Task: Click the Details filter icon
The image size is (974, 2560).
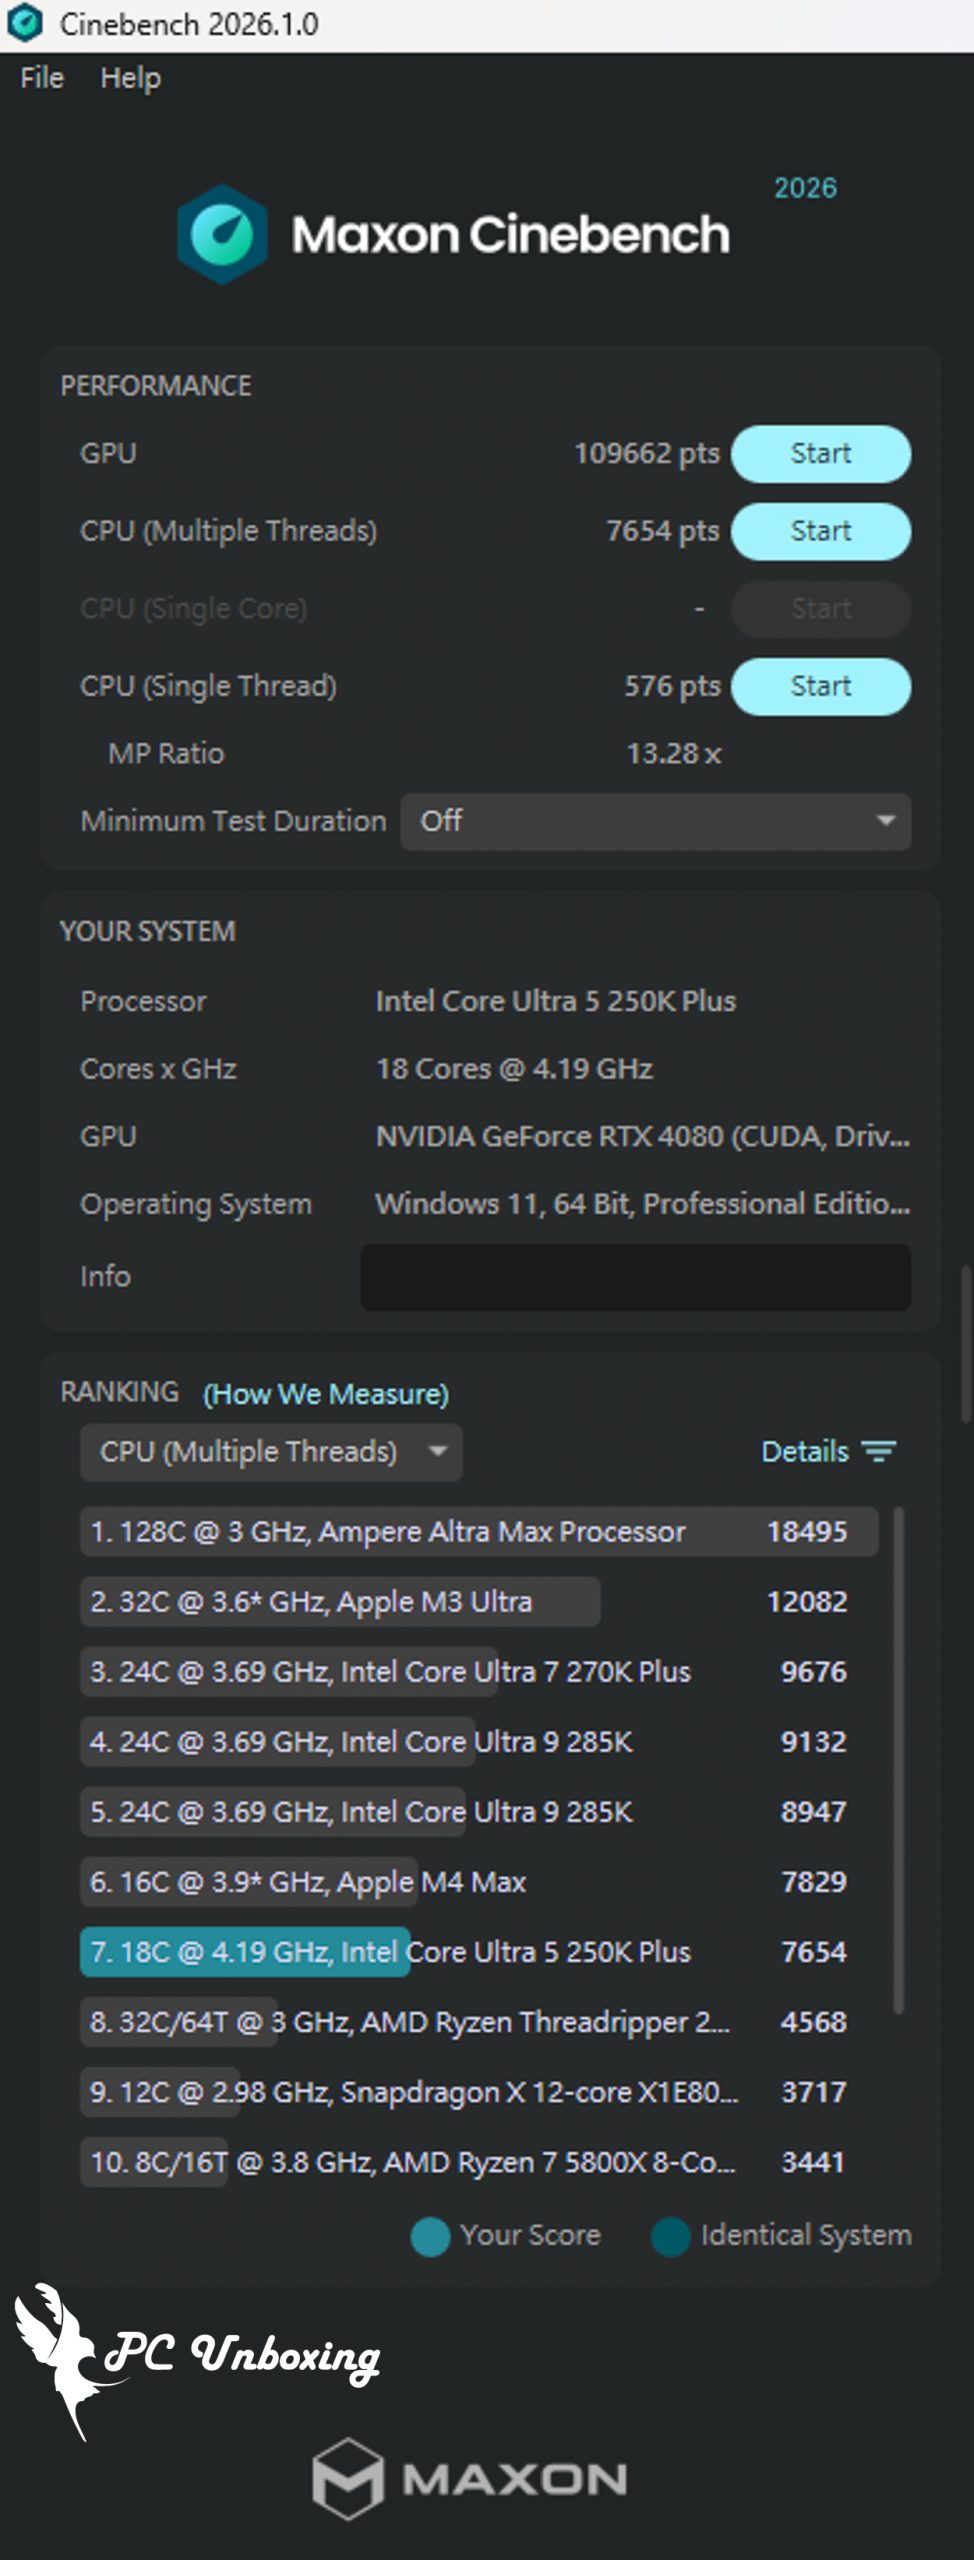Action: [x=879, y=1451]
